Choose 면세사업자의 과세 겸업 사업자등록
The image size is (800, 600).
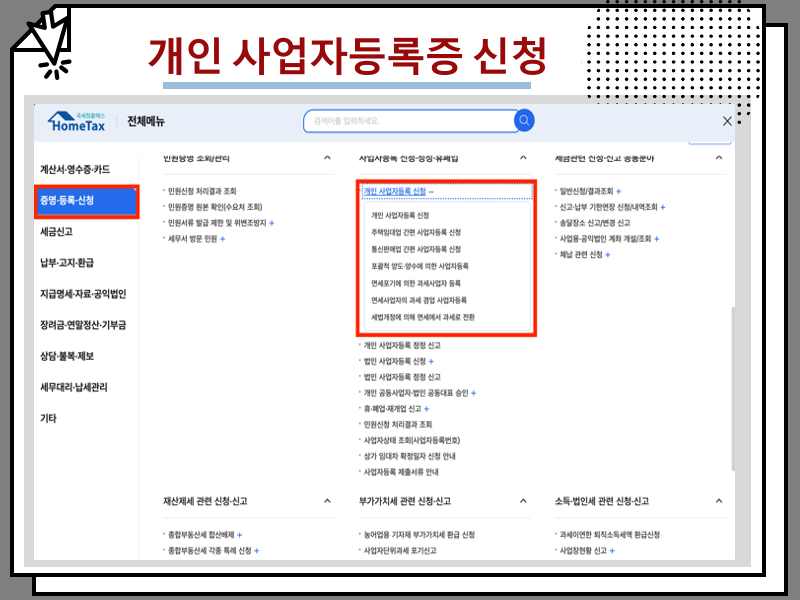coord(419,300)
